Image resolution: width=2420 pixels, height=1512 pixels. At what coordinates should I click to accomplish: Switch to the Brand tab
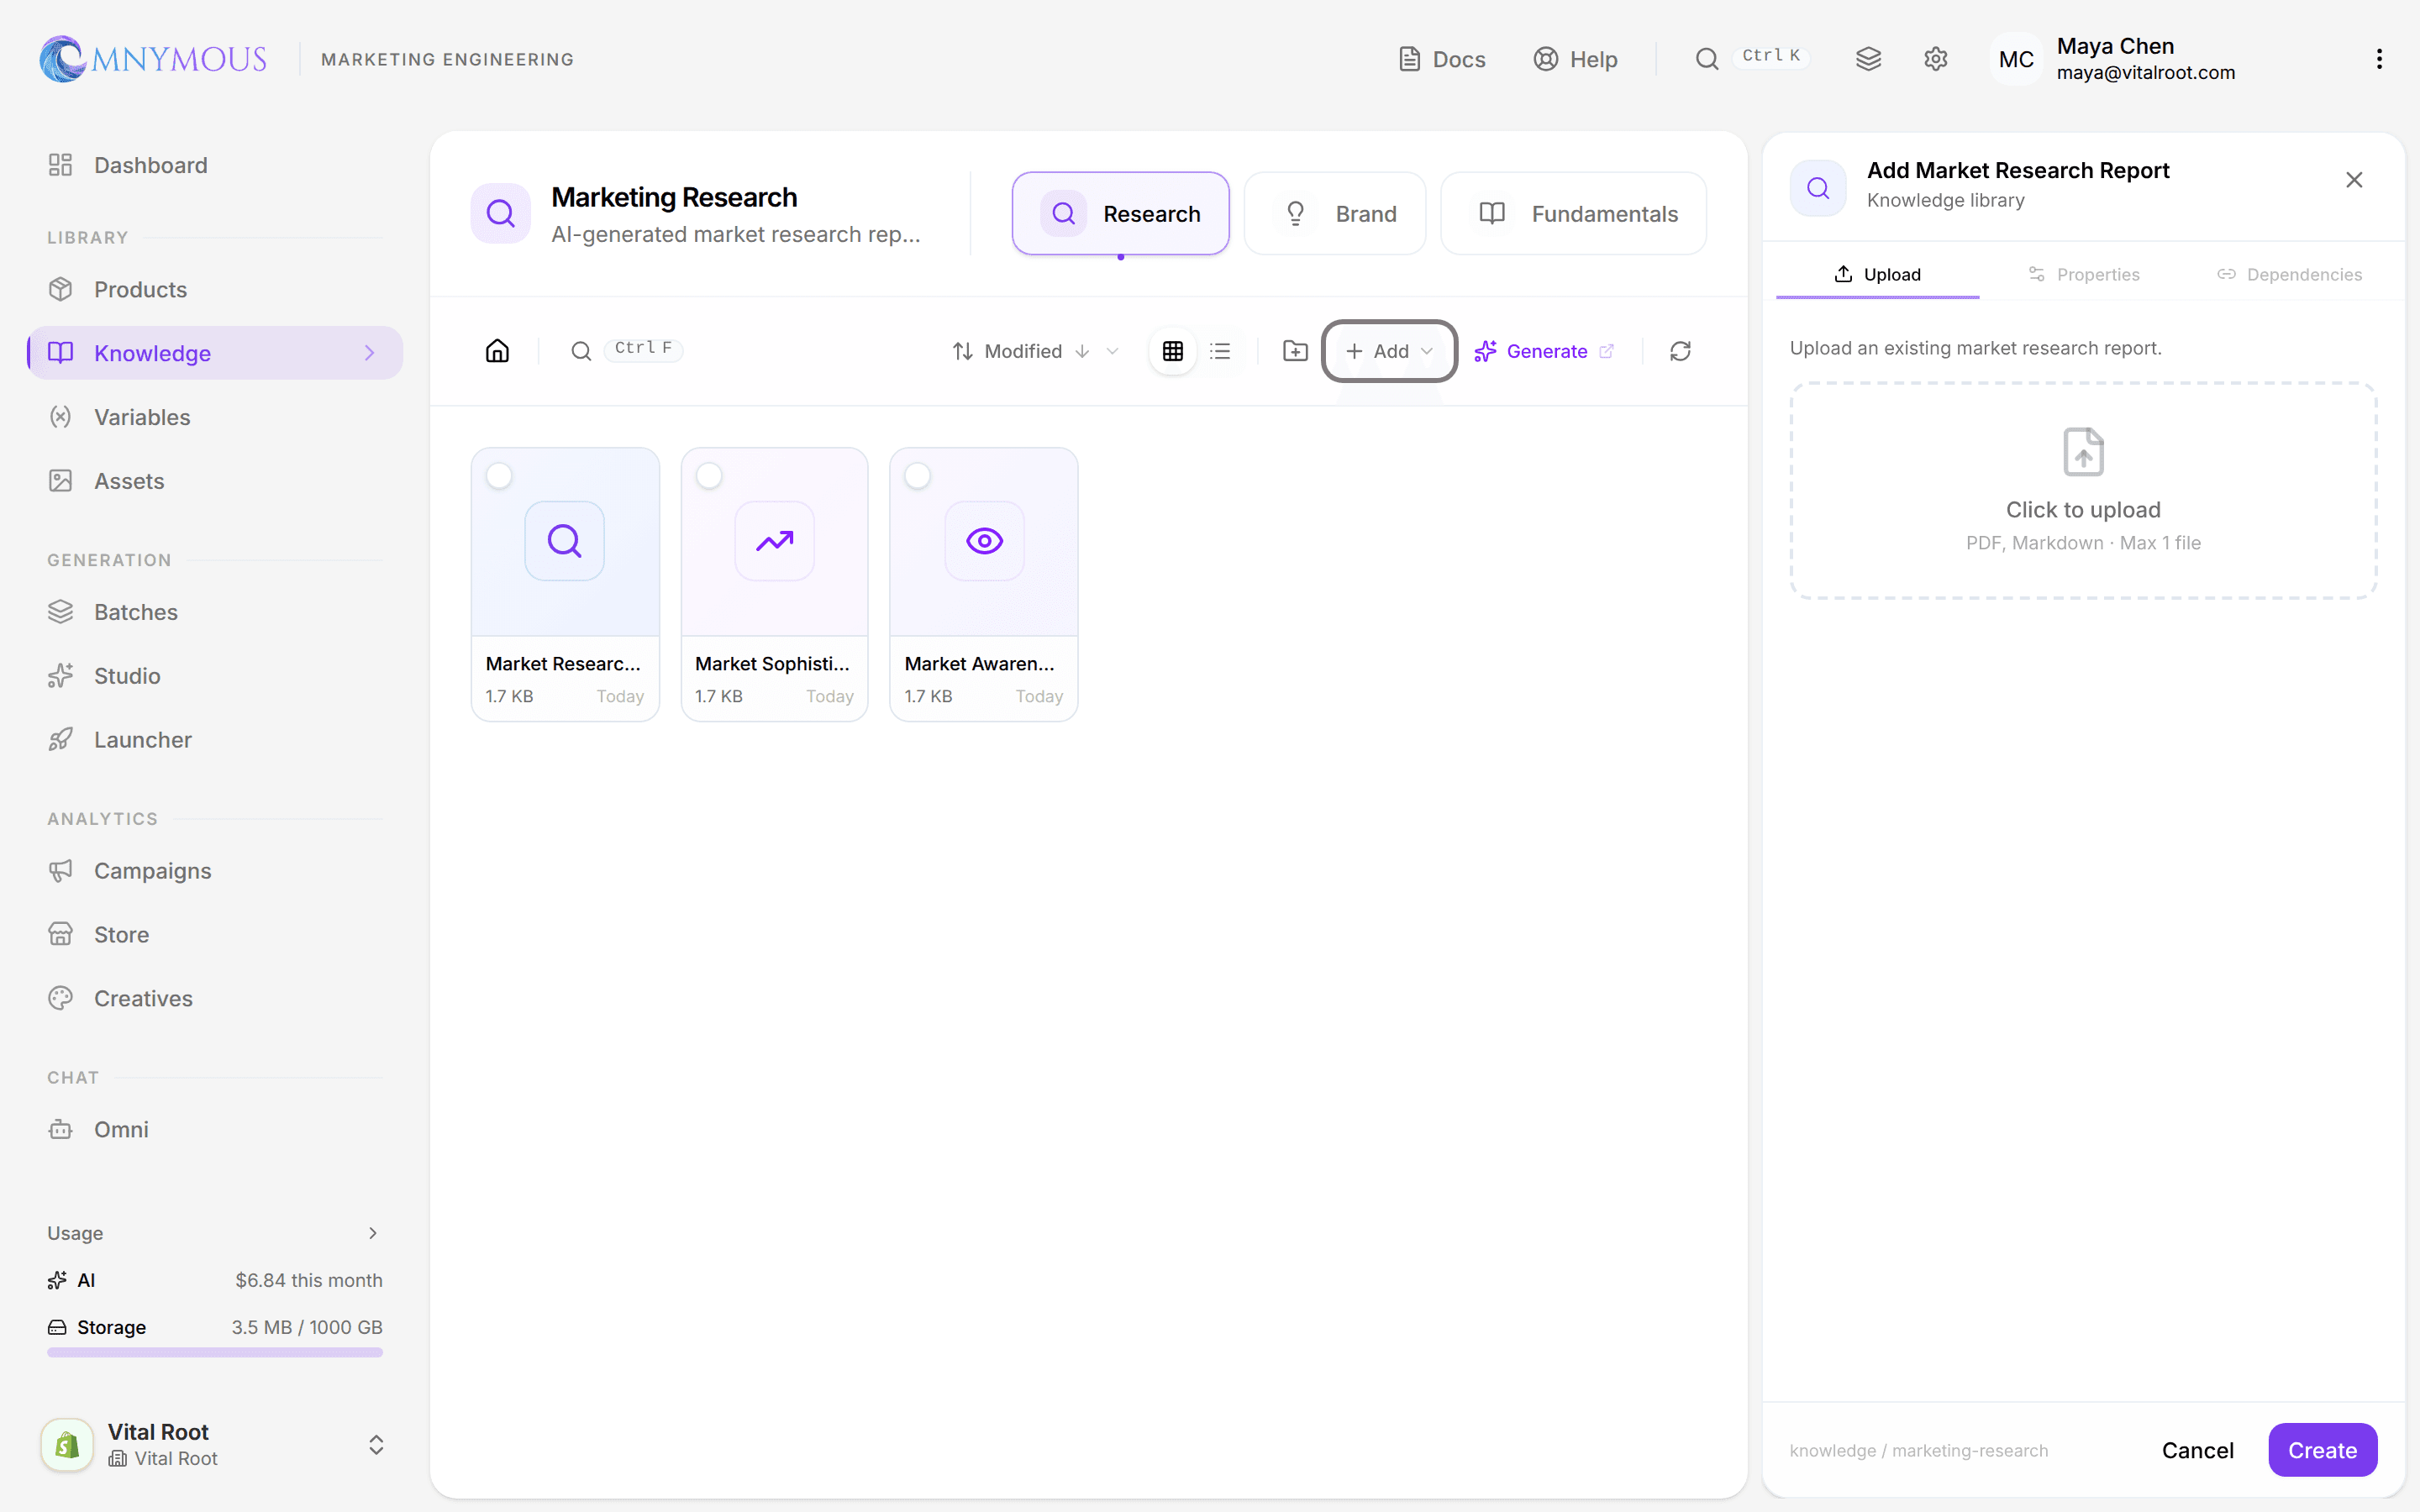click(x=1334, y=213)
